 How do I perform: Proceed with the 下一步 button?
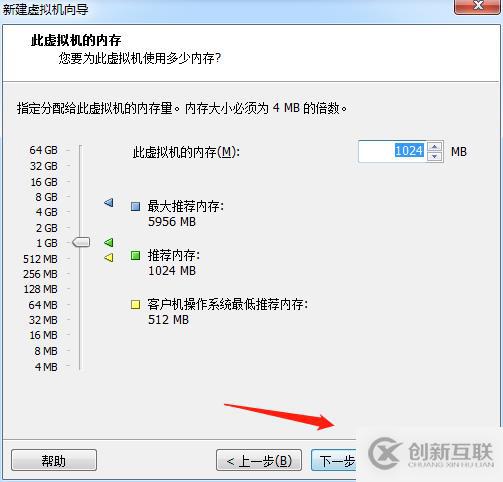(334, 460)
